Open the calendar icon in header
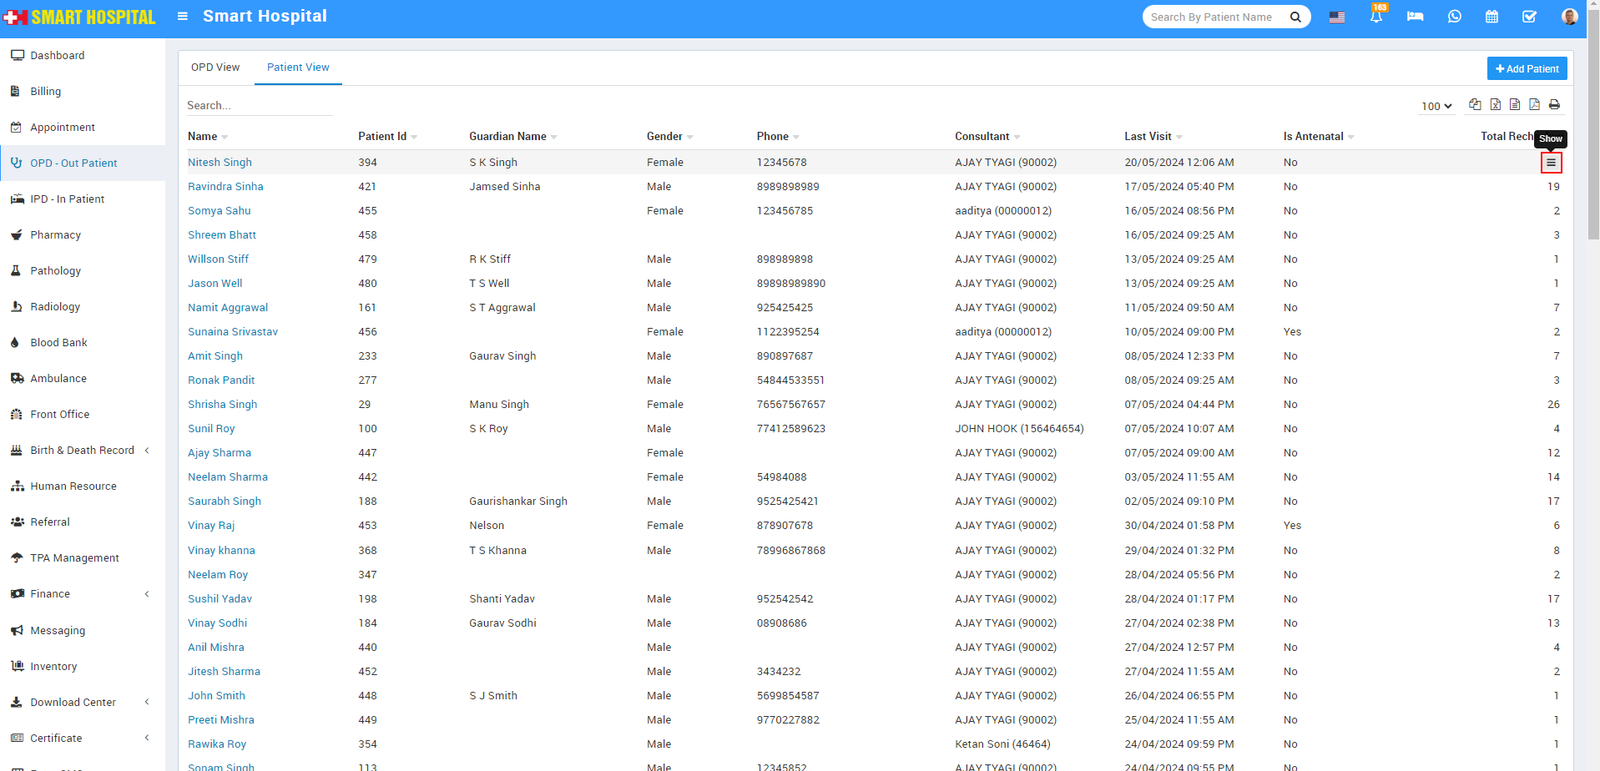This screenshot has height=771, width=1600. coord(1491,17)
